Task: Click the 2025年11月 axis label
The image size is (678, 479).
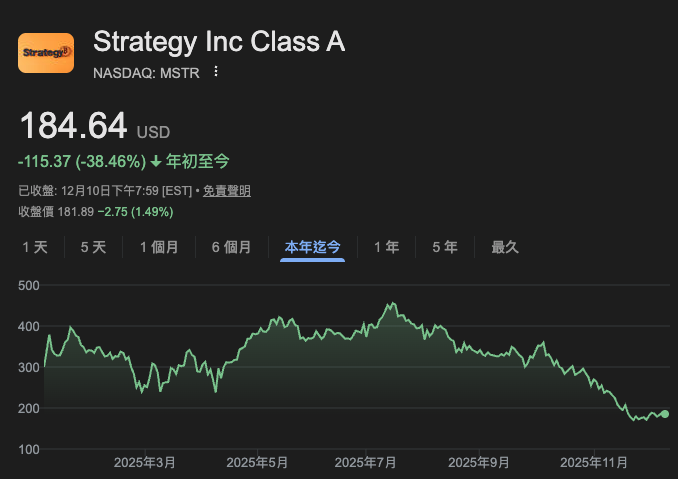Action: 594,462
